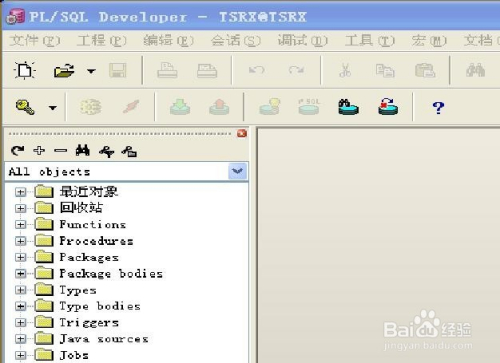Expand the Triggers folder node
The width and height of the screenshot is (500, 363).
(x=20, y=323)
